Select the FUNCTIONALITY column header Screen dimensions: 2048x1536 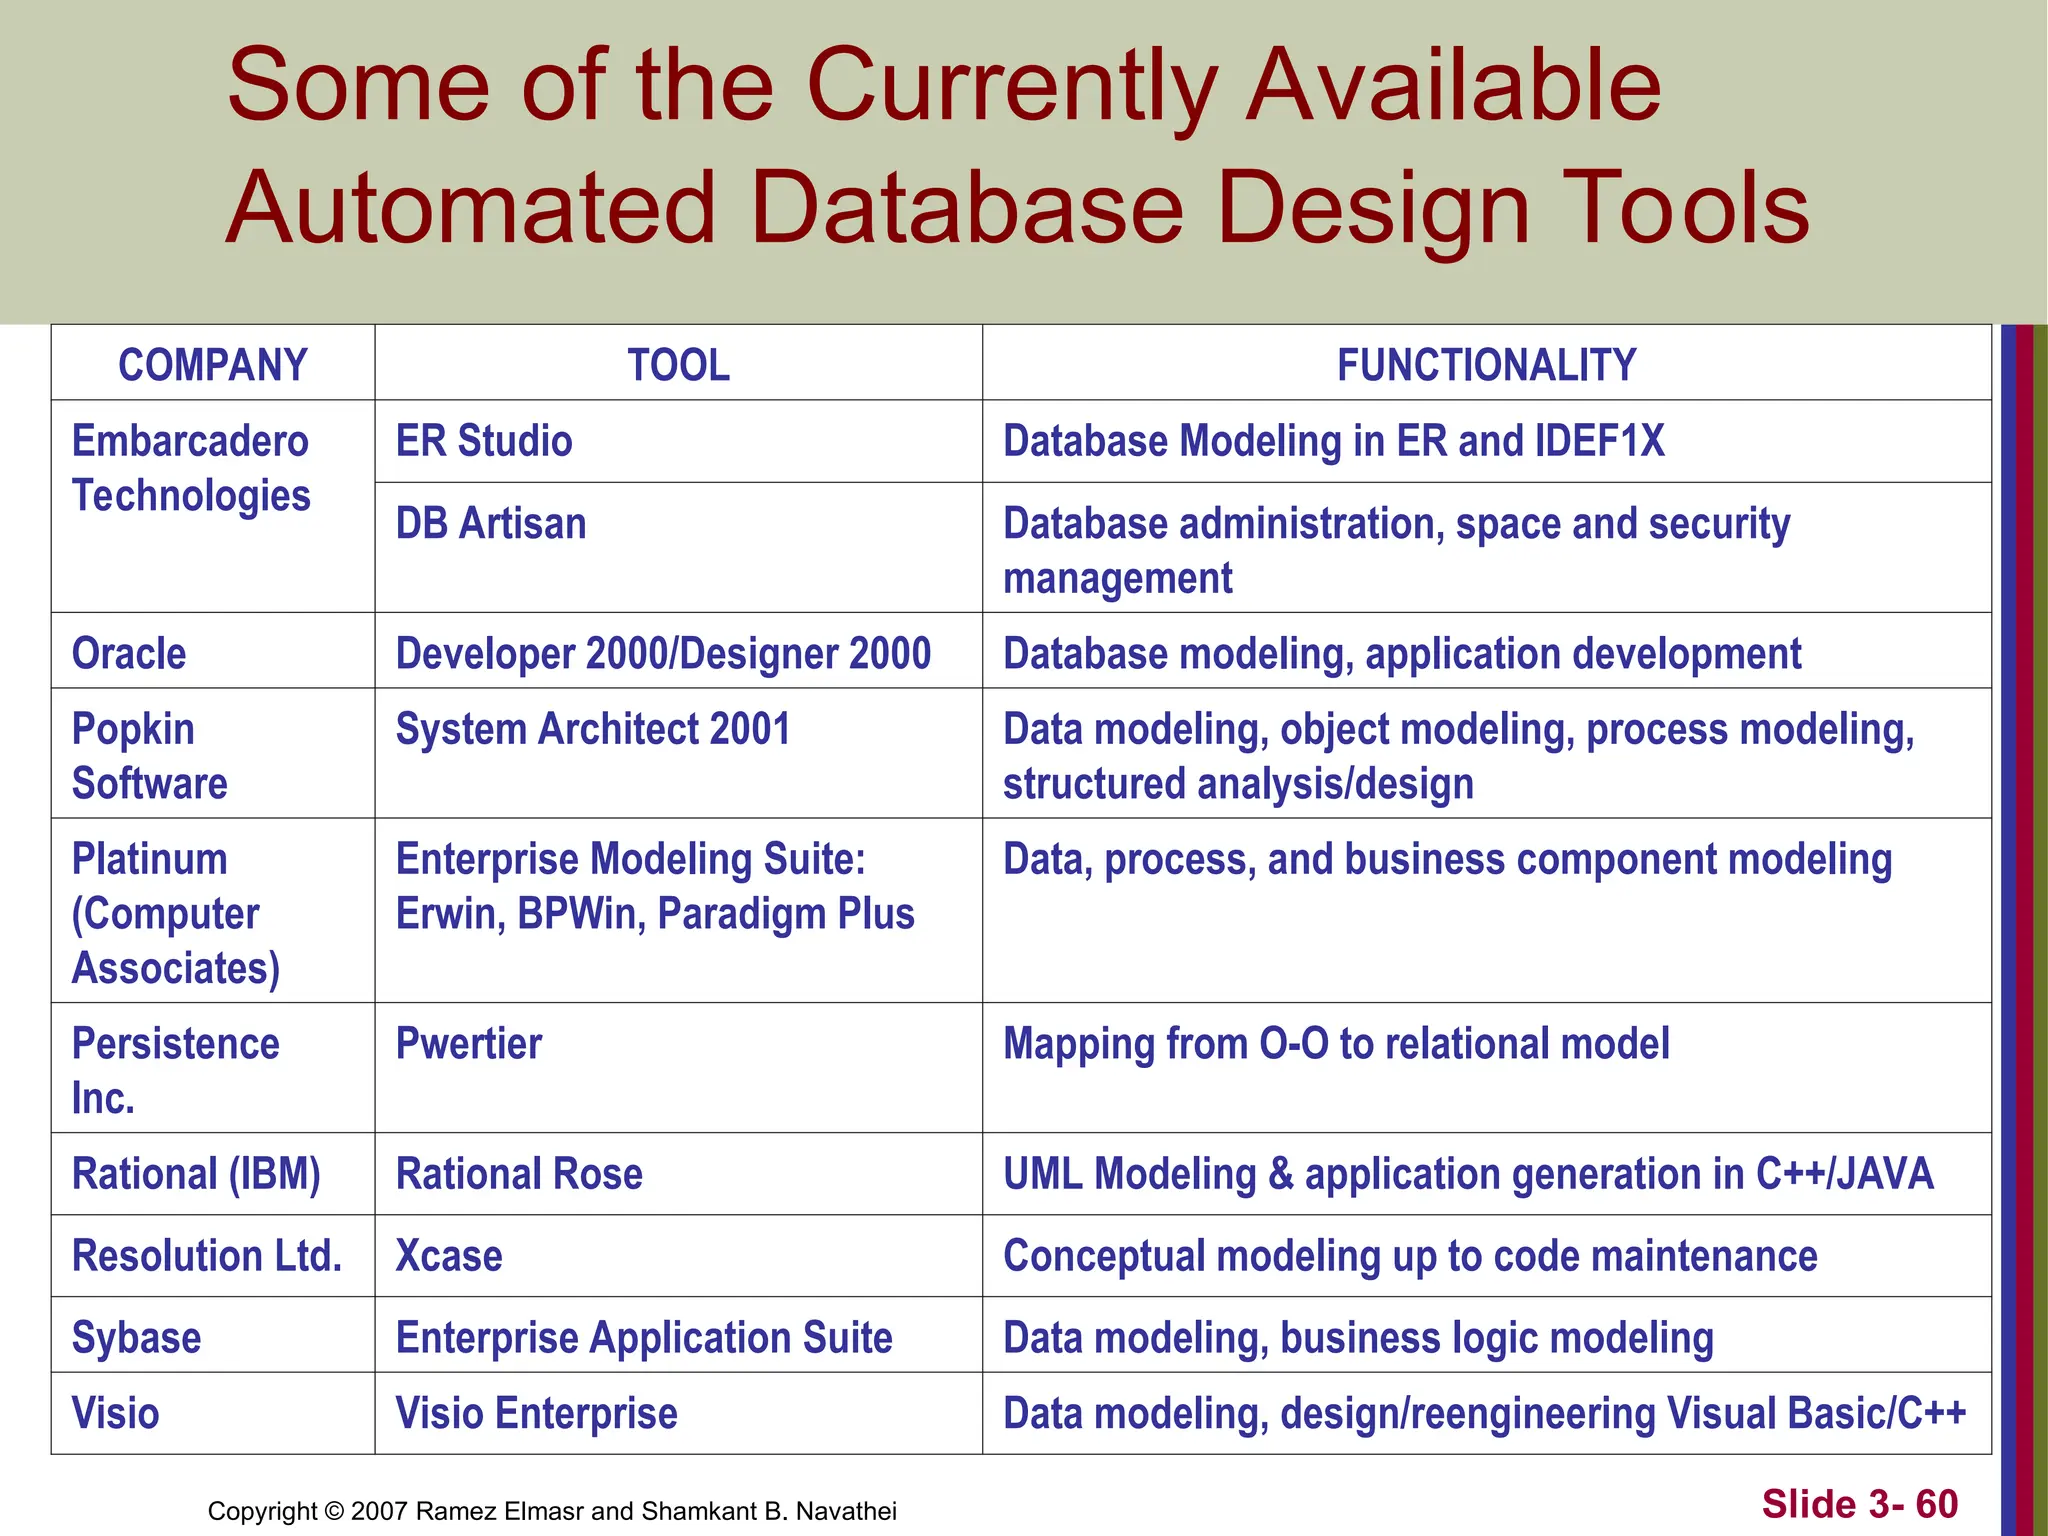click(x=1487, y=364)
